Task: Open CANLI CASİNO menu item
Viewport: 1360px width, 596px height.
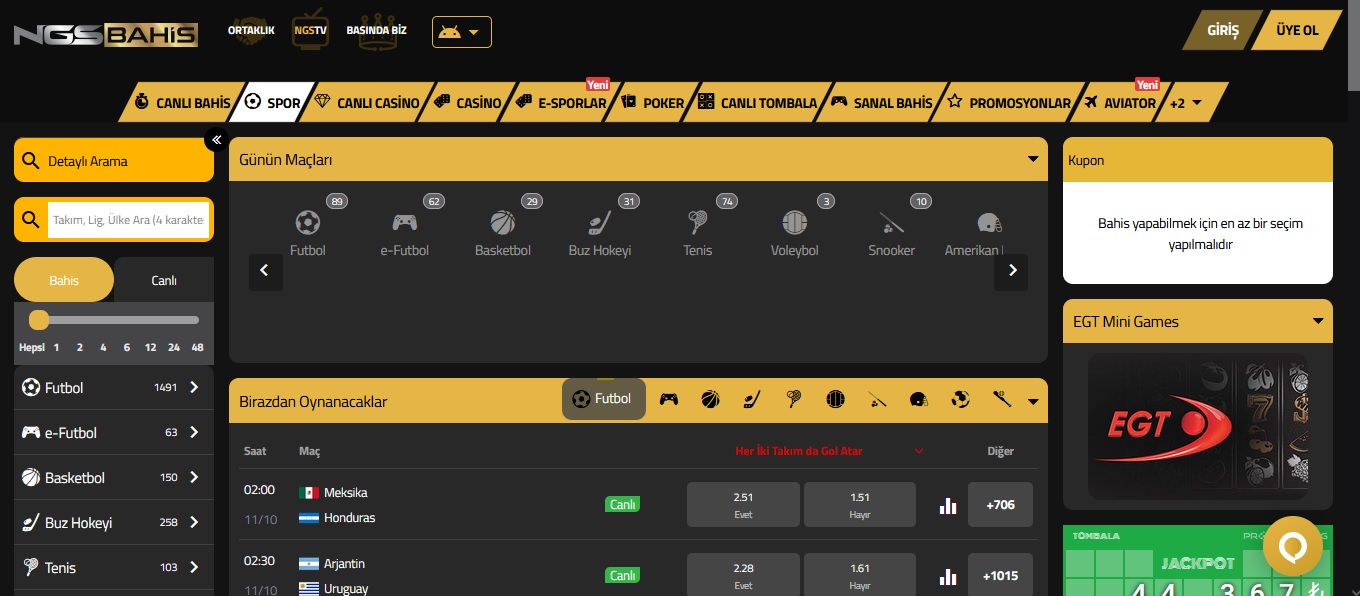Action: 367,102
